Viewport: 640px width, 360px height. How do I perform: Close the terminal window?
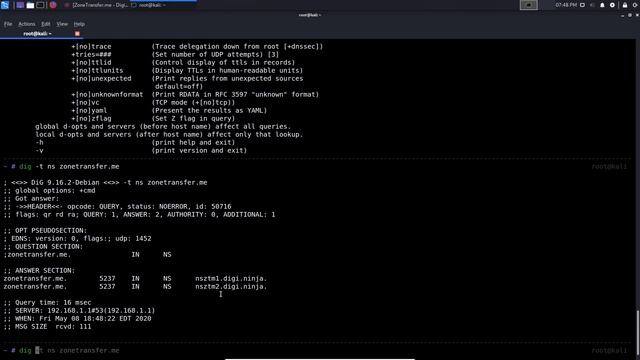pyautogui.click(x=637, y=16)
